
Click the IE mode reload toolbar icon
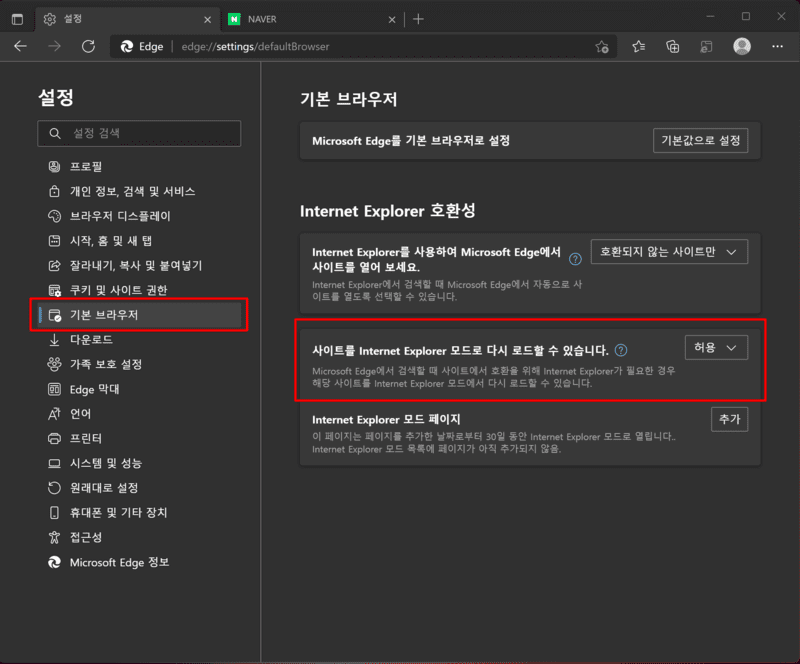(x=706, y=47)
